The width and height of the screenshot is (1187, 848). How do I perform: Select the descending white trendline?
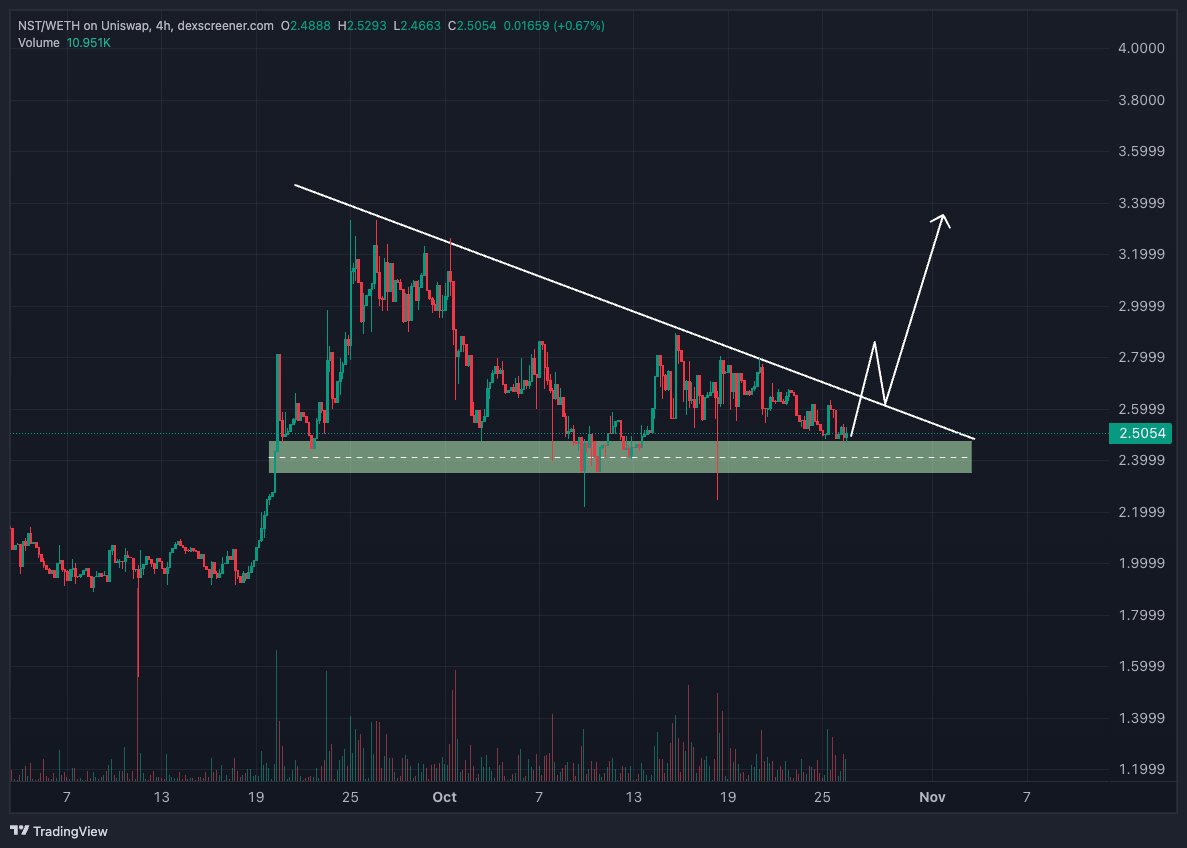pos(634,311)
